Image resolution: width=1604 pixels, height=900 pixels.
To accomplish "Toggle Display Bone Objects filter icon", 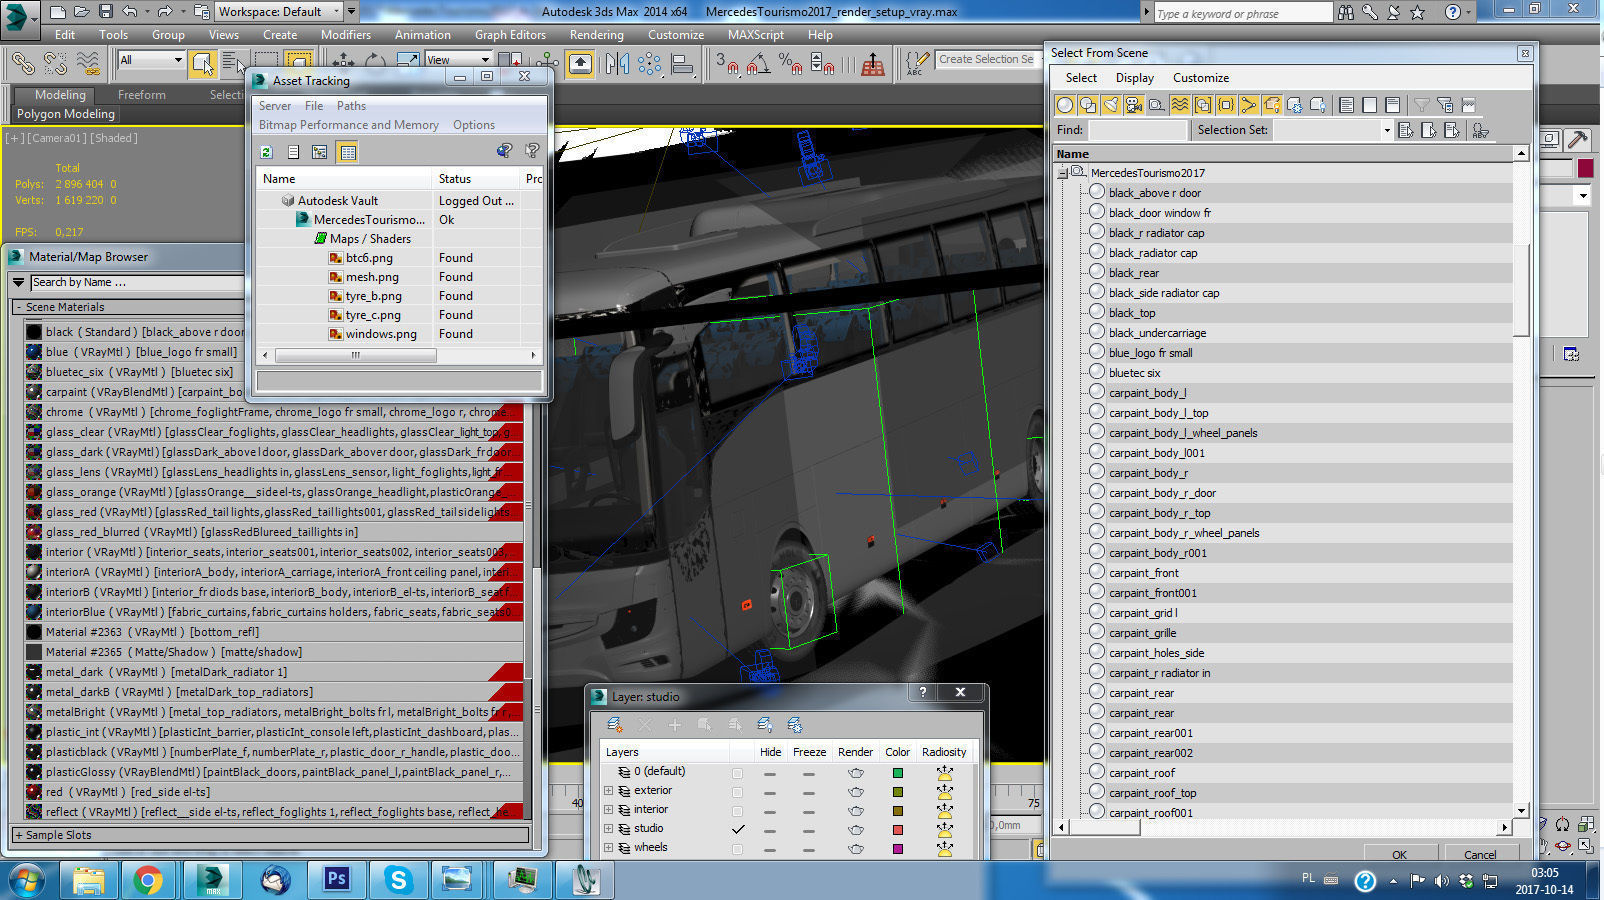I will point(1249,105).
